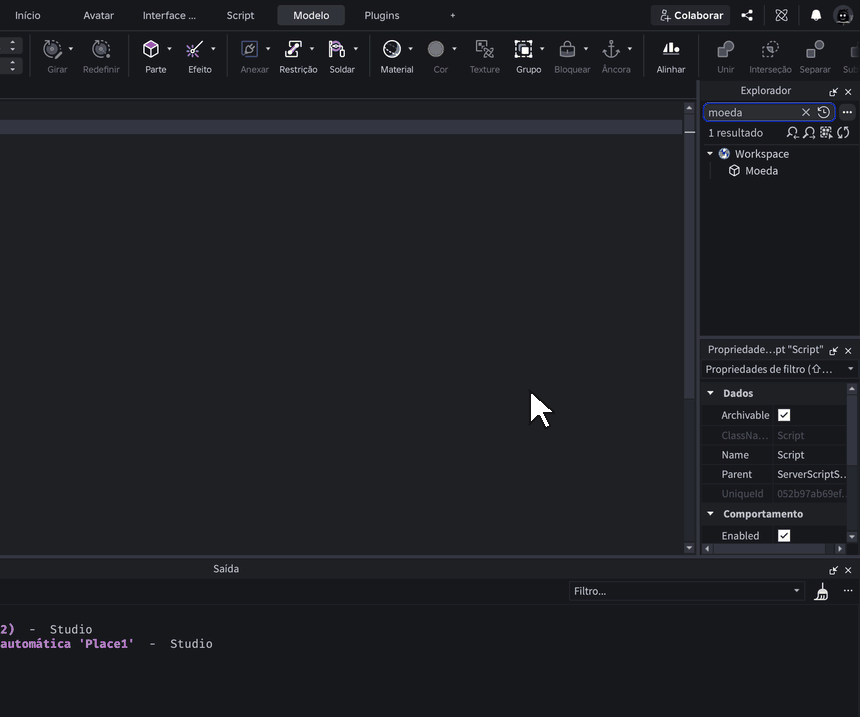This screenshot has width=860, height=717.
Task: Select the Girar (rotate) tool icon
Action: click(53, 49)
